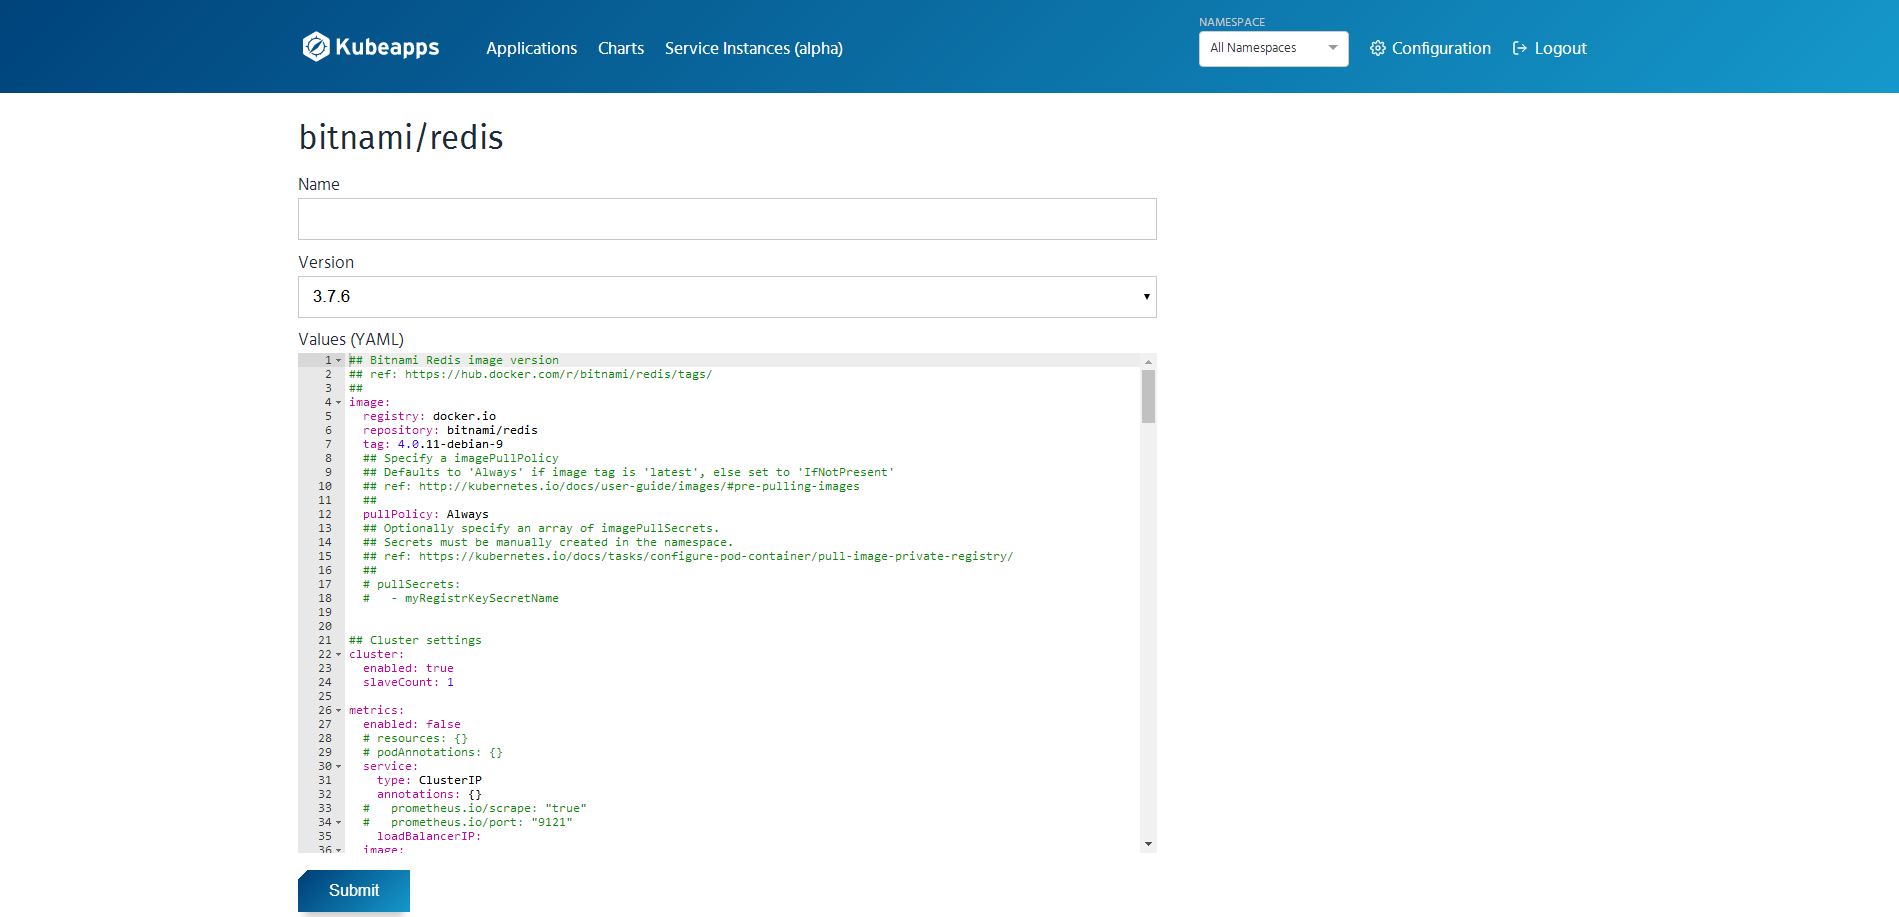
Task: Click the 'annotations: {}' line
Action: tap(429, 794)
